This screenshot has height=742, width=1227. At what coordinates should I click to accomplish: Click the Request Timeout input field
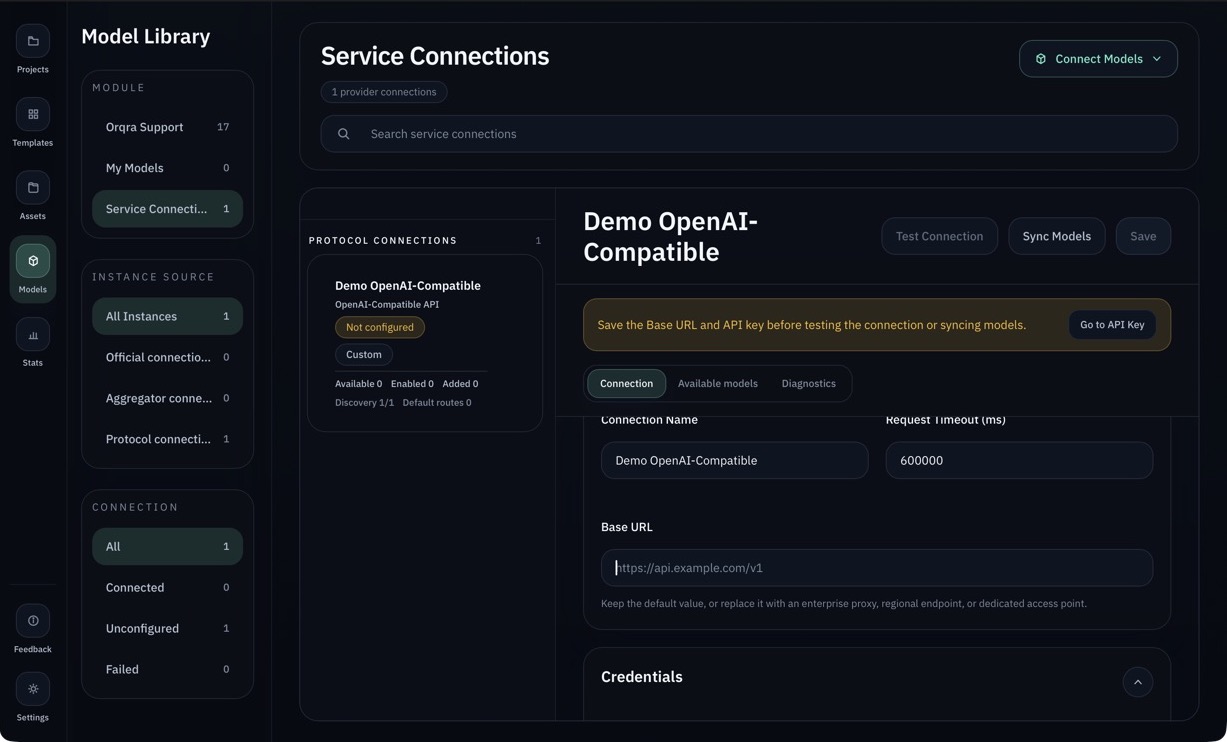pos(1019,460)
